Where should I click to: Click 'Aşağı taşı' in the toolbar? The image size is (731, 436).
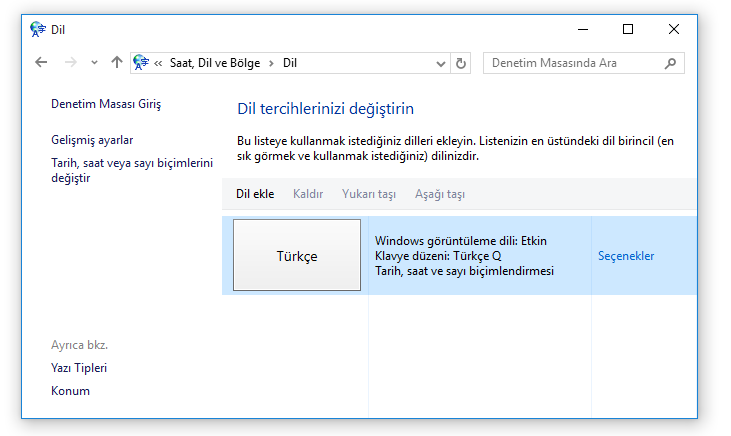tap(440, 194)
